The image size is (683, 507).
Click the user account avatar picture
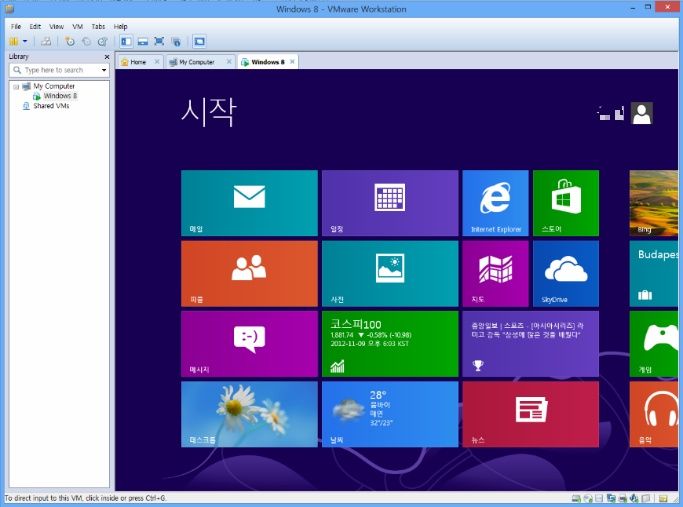pos(642,113)
